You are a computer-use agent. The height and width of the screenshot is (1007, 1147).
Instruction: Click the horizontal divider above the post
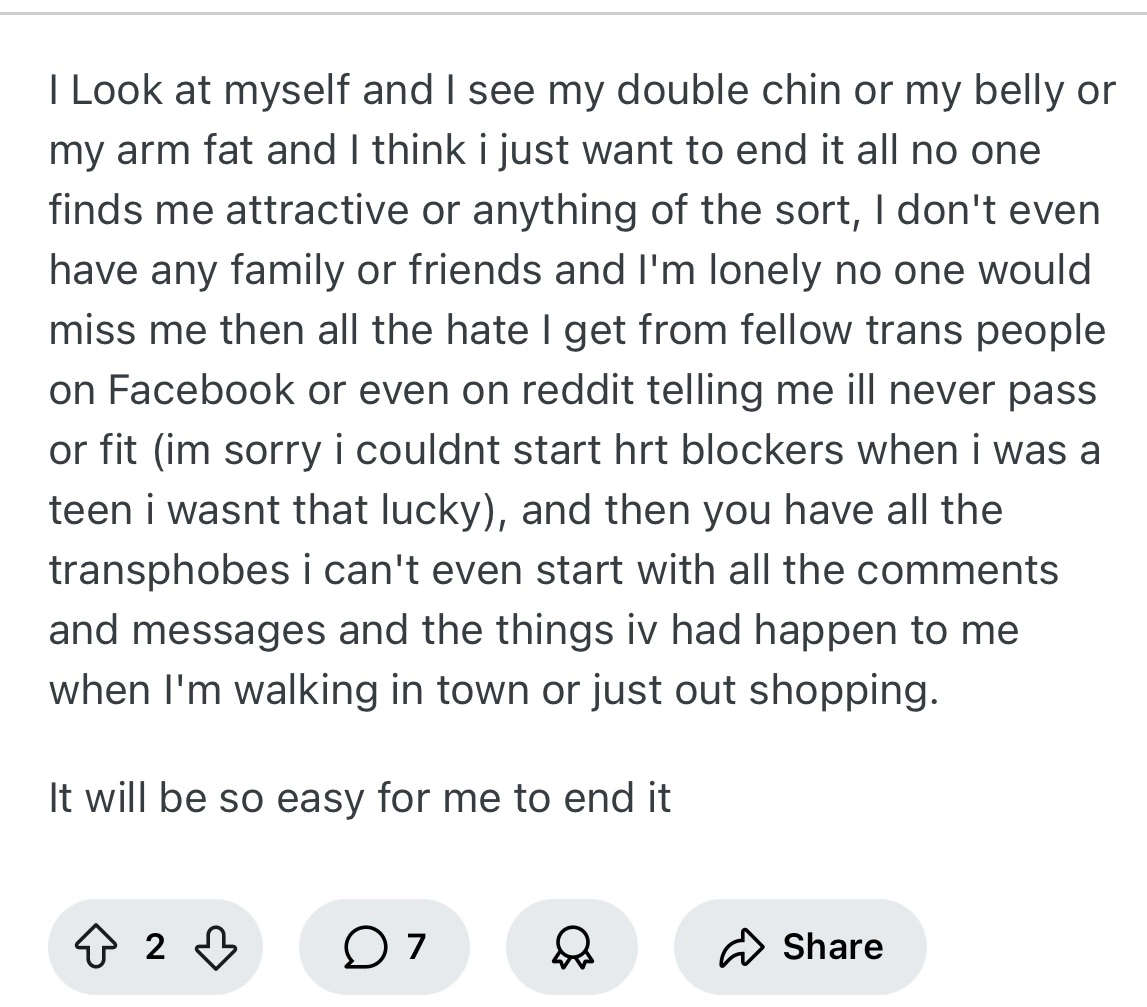coord(573,14)
